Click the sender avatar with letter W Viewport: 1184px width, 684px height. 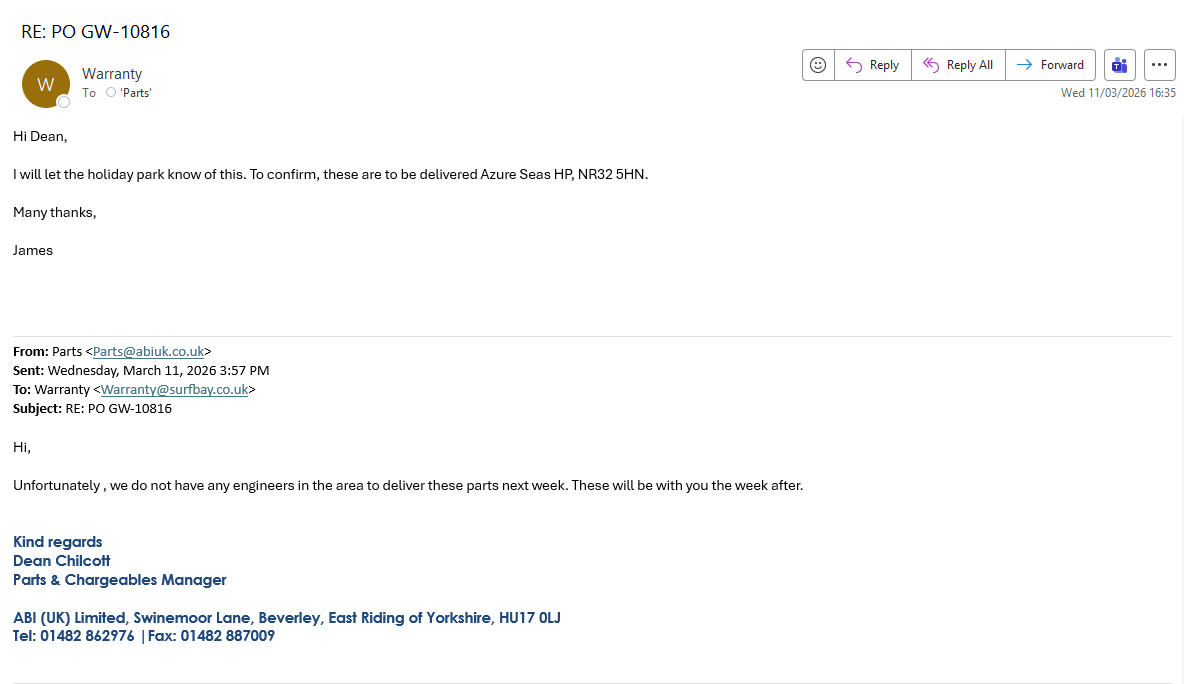click(45, 84)
